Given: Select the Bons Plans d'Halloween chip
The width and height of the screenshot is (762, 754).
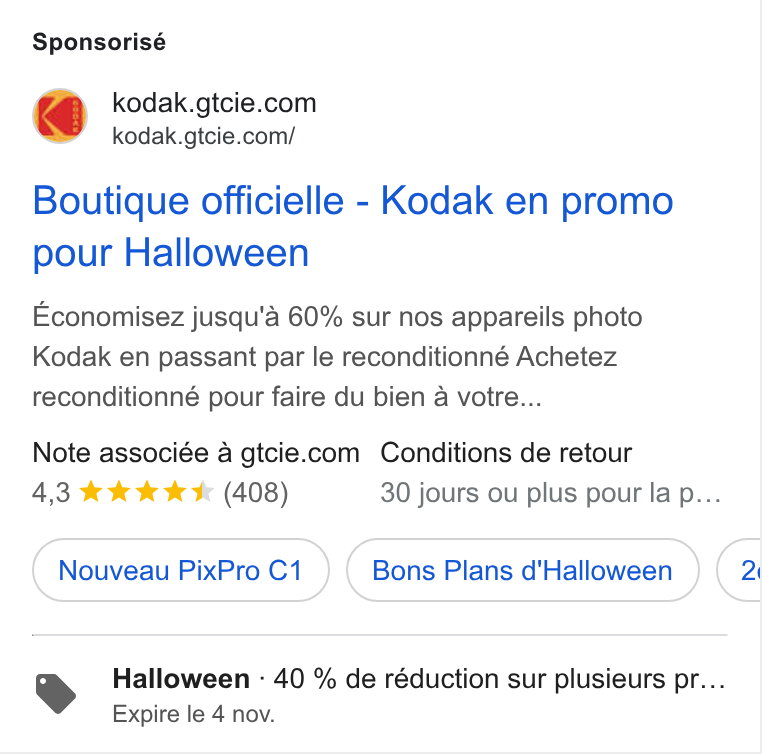Looking at the screenshot, I should (522, 570).
